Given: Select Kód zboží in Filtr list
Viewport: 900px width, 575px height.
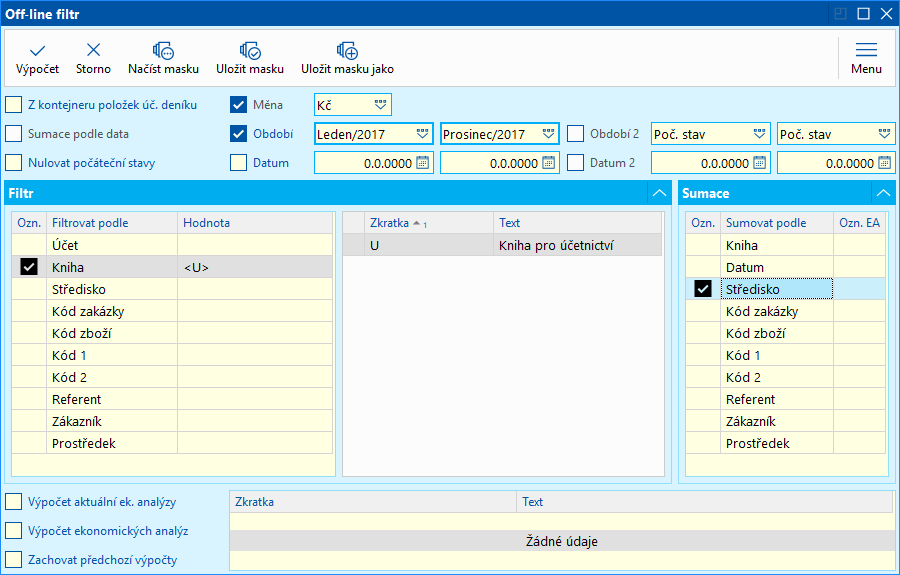Looking at the screenshot, I should point(172,333).
